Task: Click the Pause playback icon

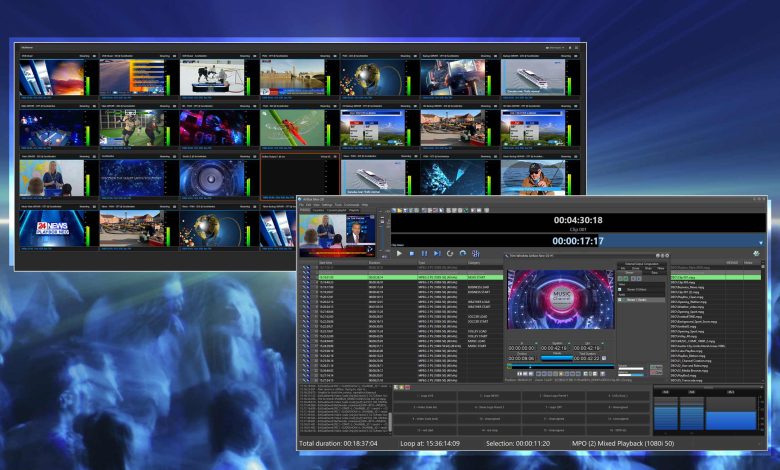Action: click(424, 254)
